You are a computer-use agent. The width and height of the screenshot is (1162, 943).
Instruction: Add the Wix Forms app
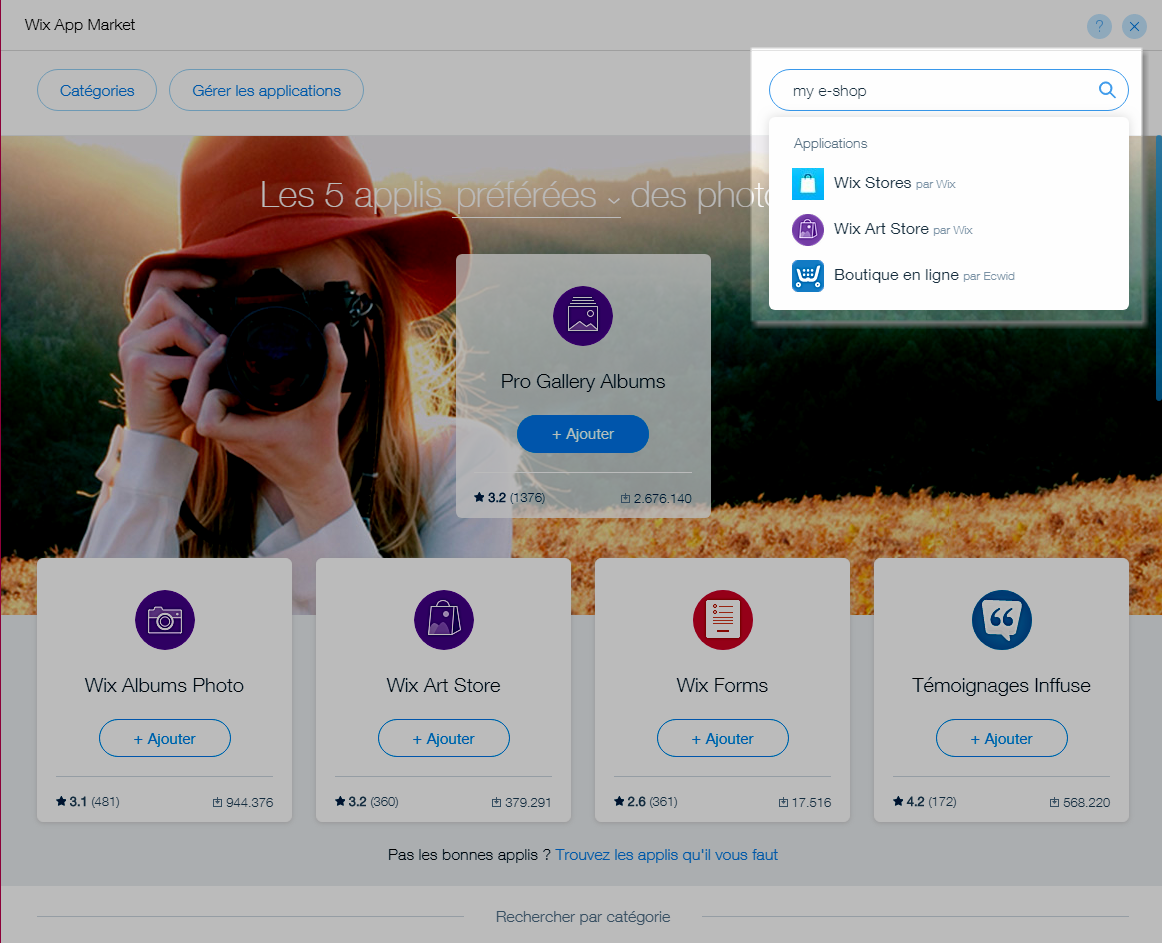722,739
